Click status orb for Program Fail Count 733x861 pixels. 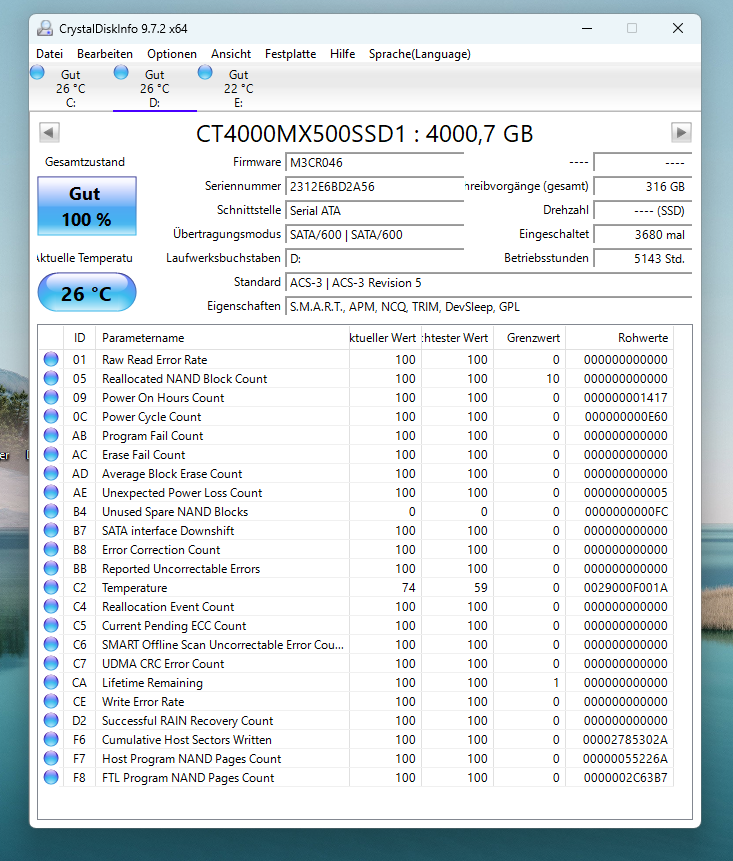coord(51,435)
